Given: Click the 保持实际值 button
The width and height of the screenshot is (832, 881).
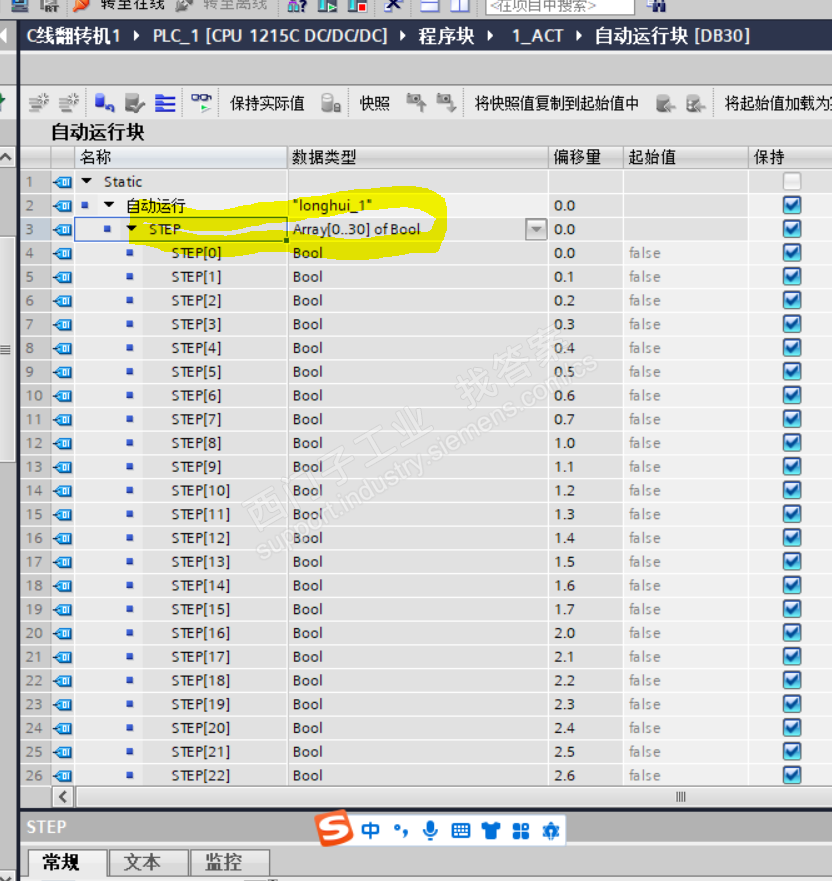Looking at the screenshot, I should [x=267, y=103].
